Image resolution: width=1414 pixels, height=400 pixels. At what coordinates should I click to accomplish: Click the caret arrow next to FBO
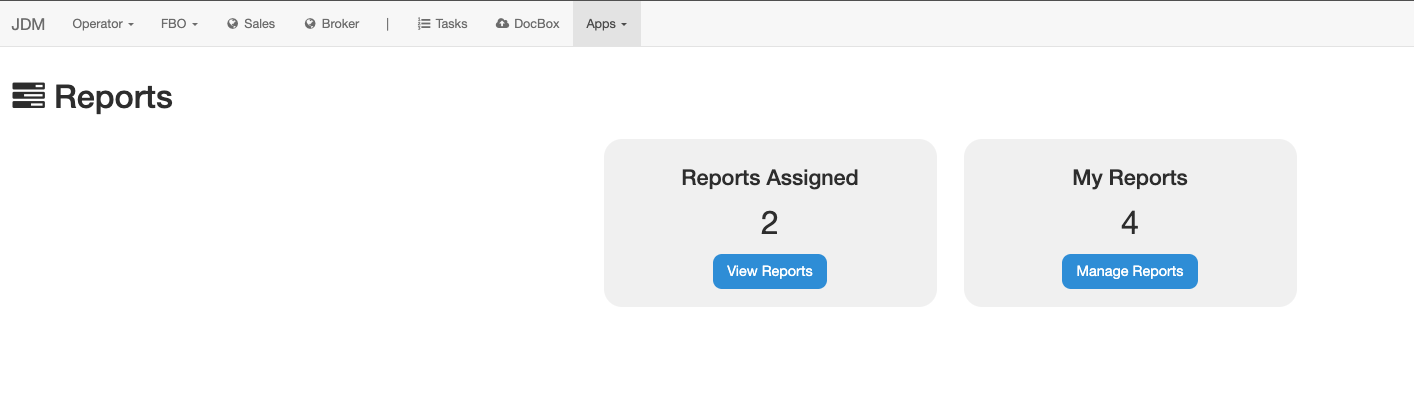[195, 25]
